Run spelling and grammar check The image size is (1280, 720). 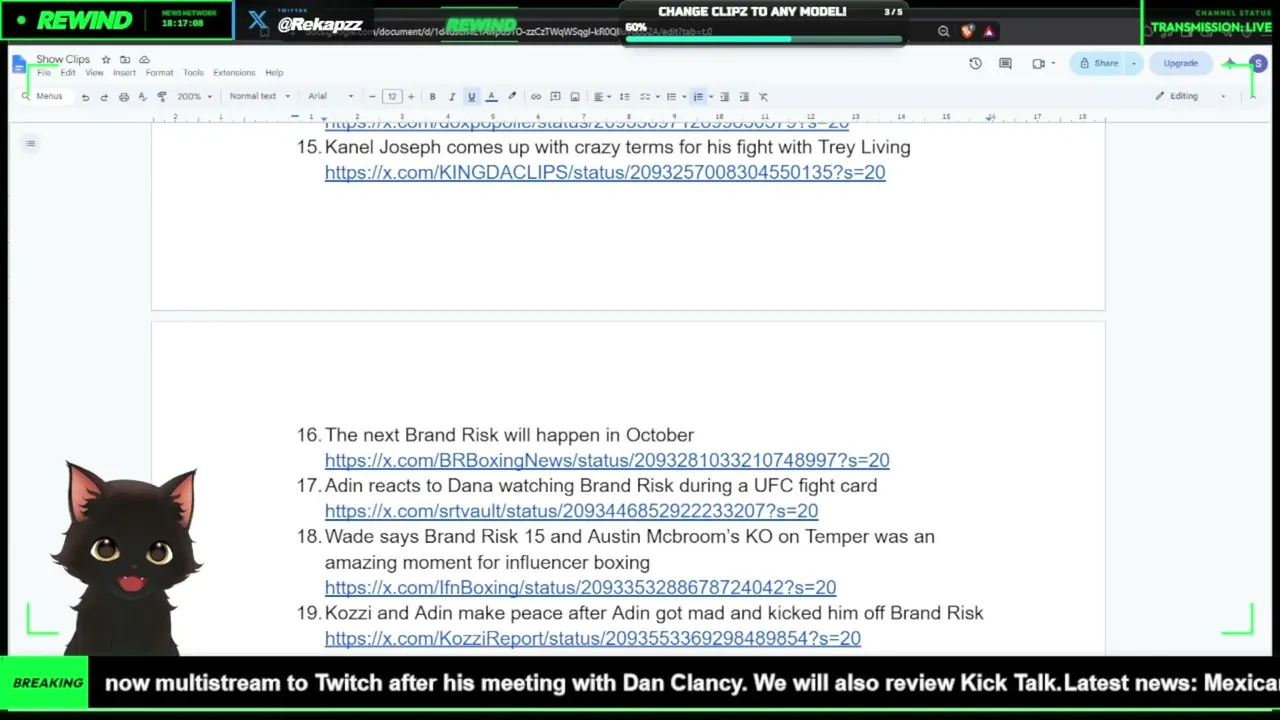tap(142, 97)
